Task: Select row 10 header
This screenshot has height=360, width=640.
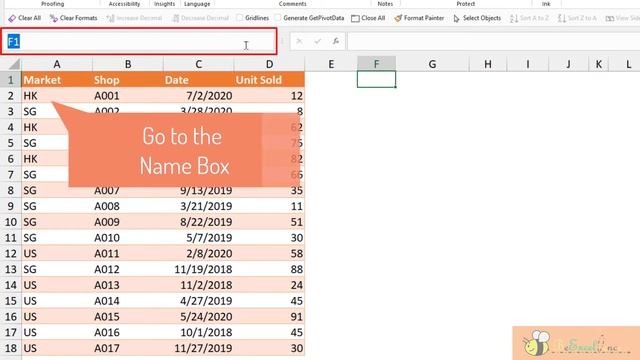Action: 11,222
